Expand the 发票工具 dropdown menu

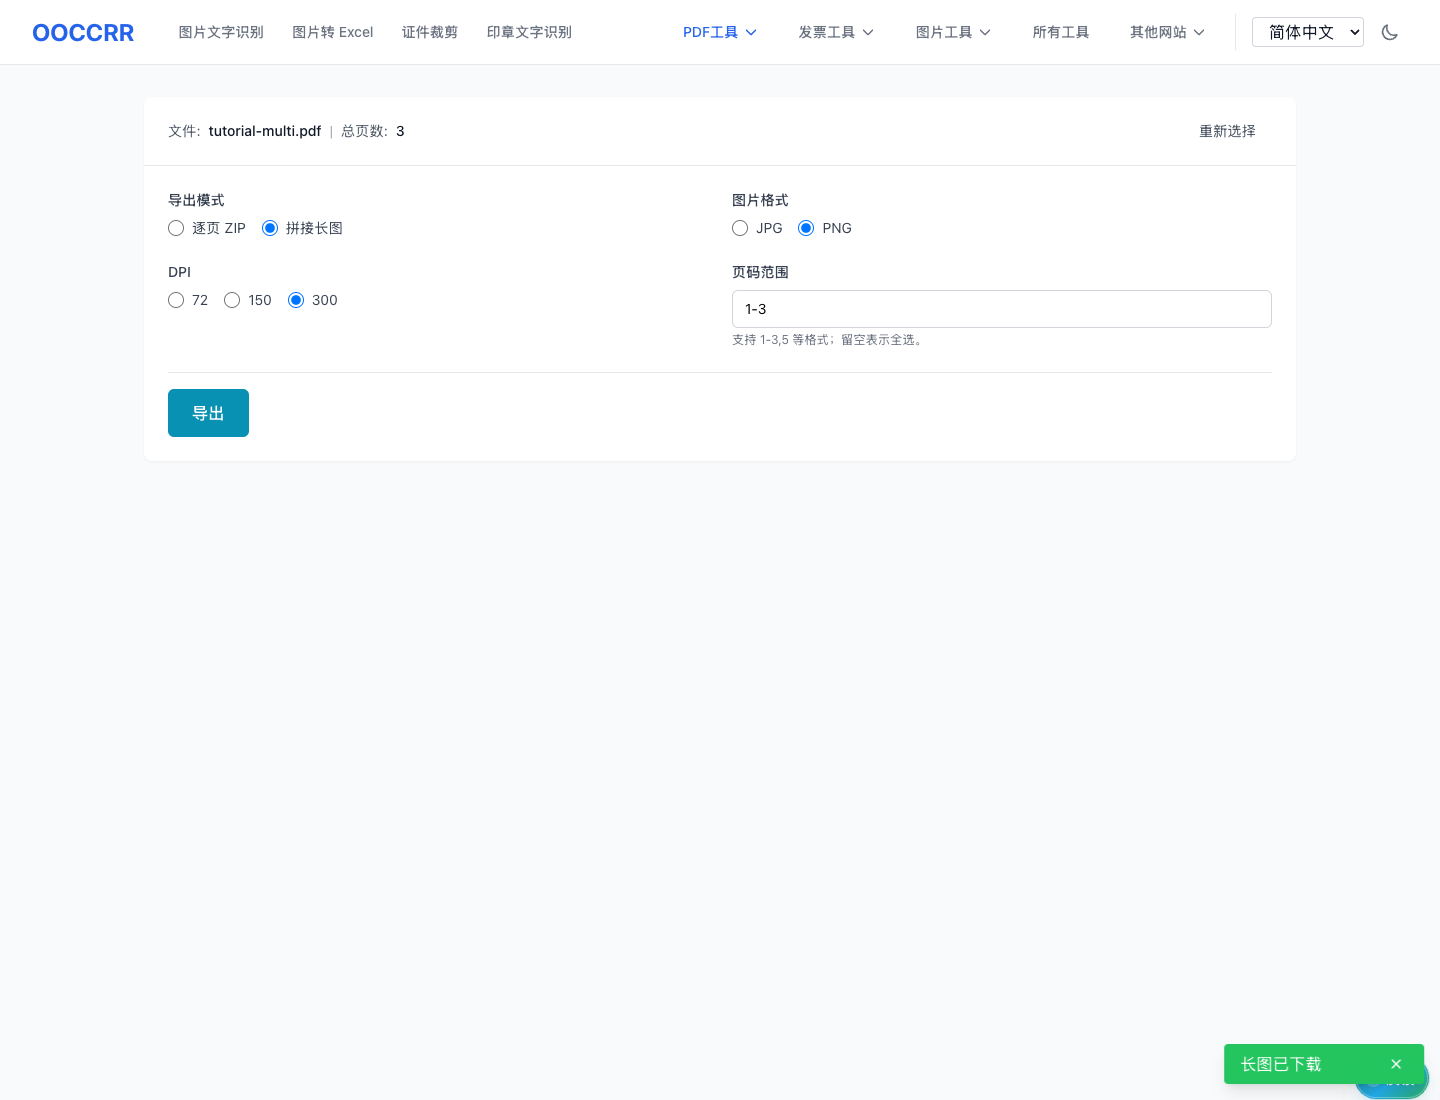coord(835,32)
